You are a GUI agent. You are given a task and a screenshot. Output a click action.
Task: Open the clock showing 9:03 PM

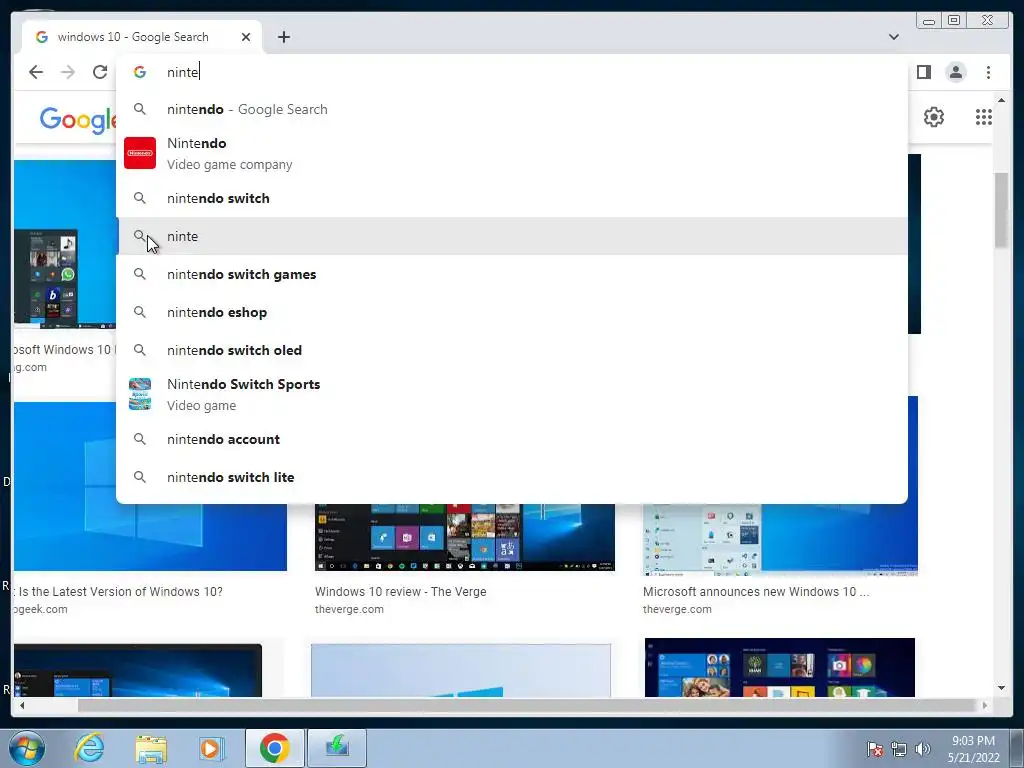[973, 749]
